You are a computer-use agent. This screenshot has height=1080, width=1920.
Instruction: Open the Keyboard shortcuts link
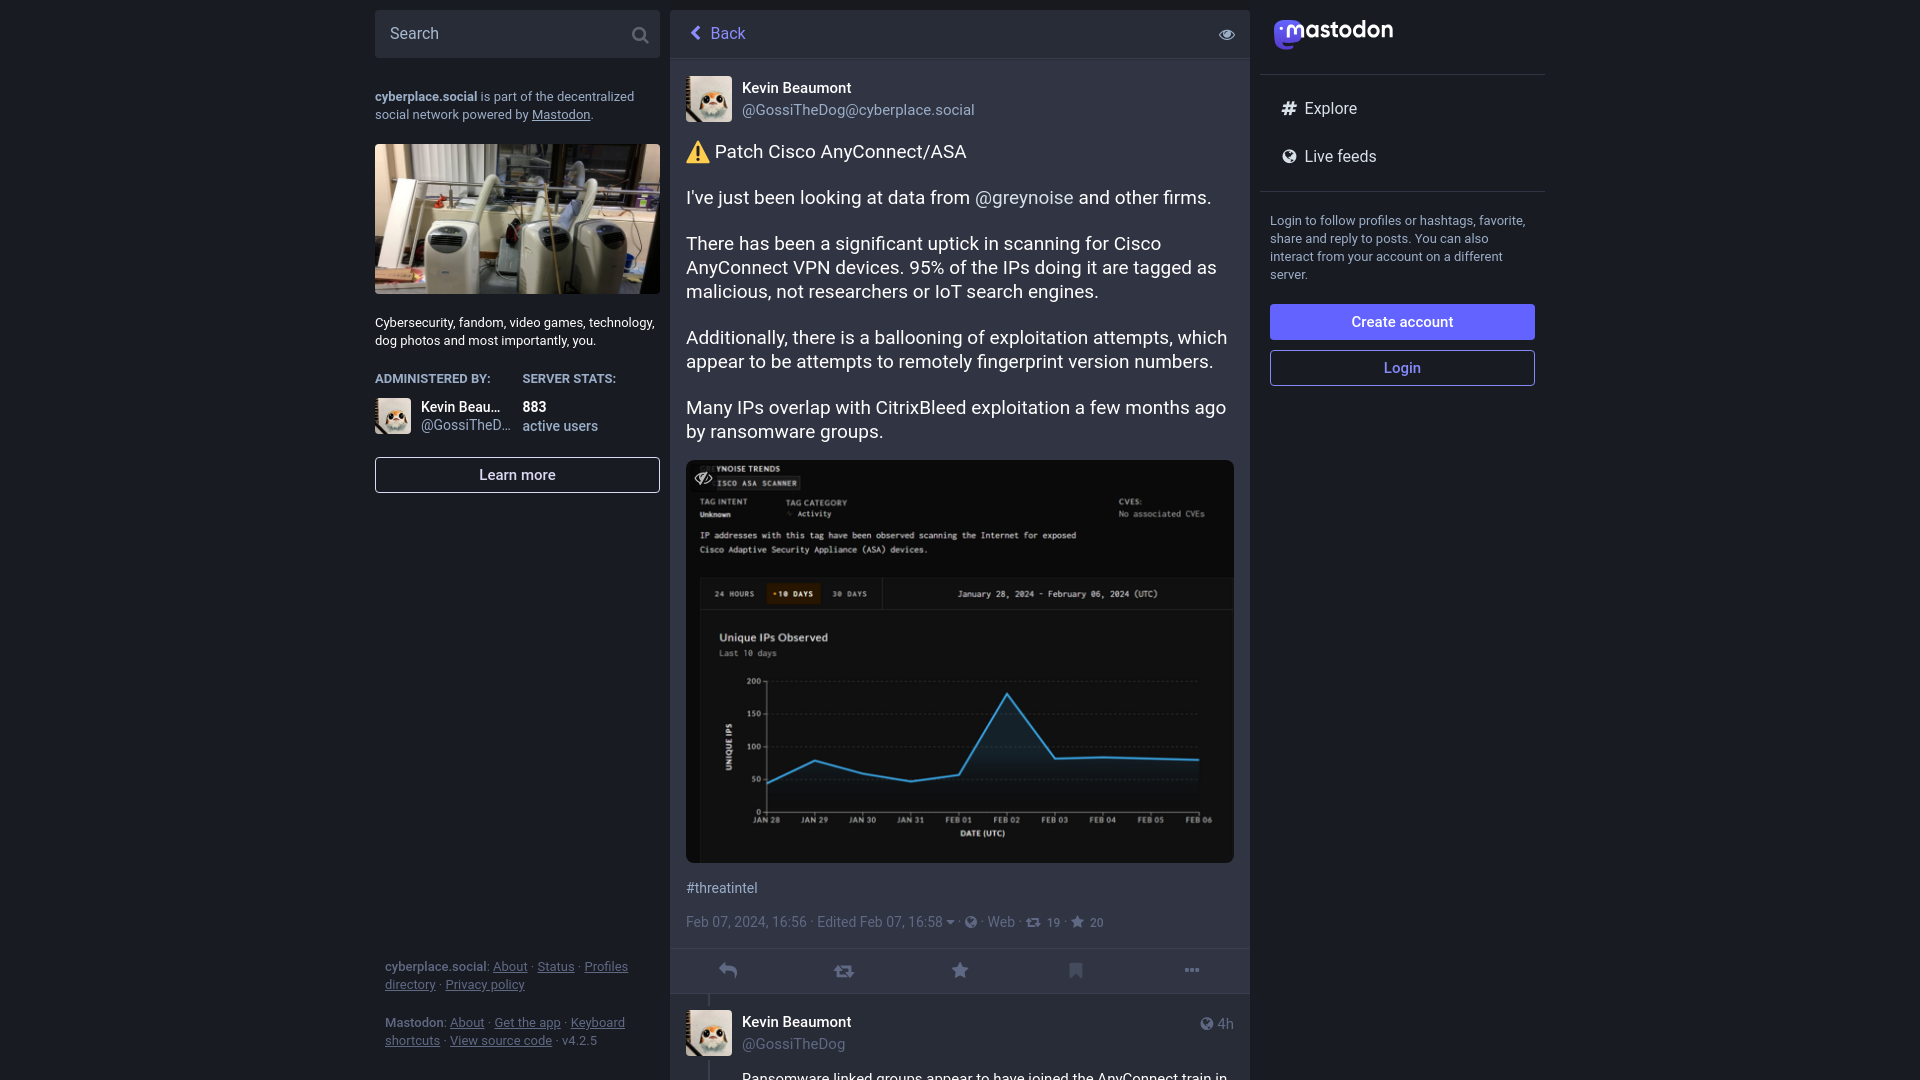click(505, 1032)
